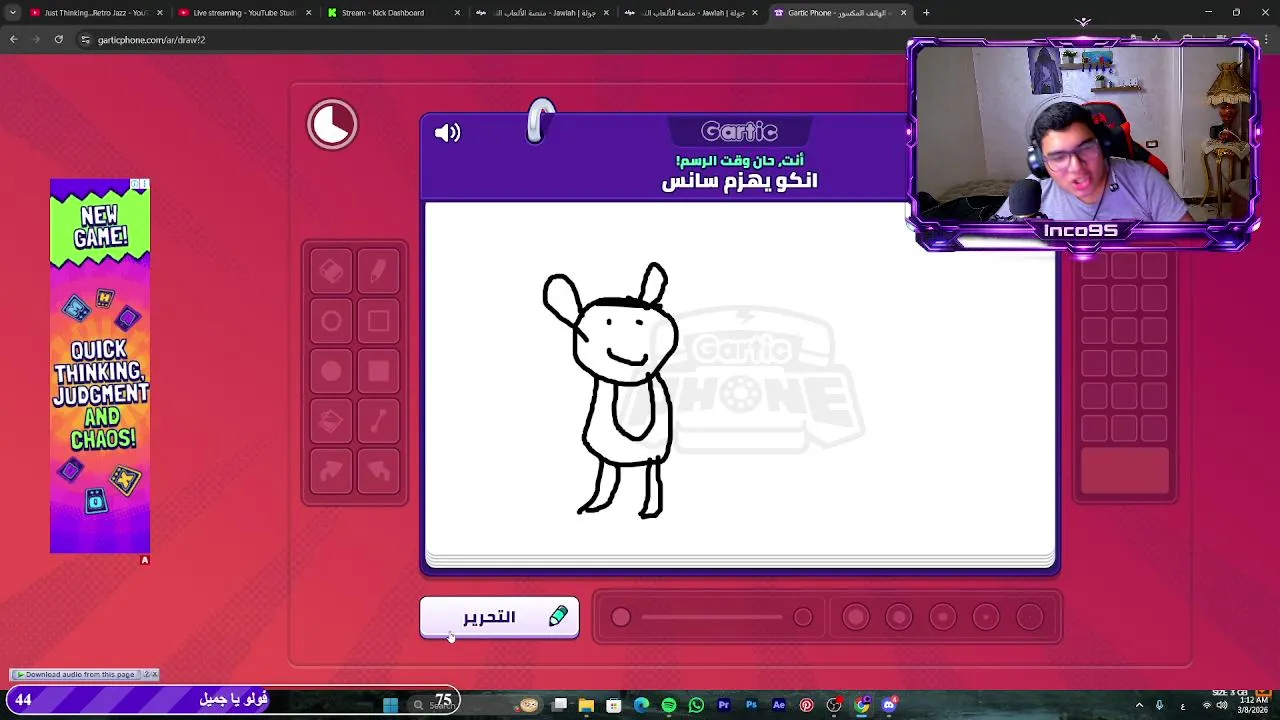Open Pinterest from the taskbar
Image resolution: width=1280 pixels, height=720 pixels.
806,705
